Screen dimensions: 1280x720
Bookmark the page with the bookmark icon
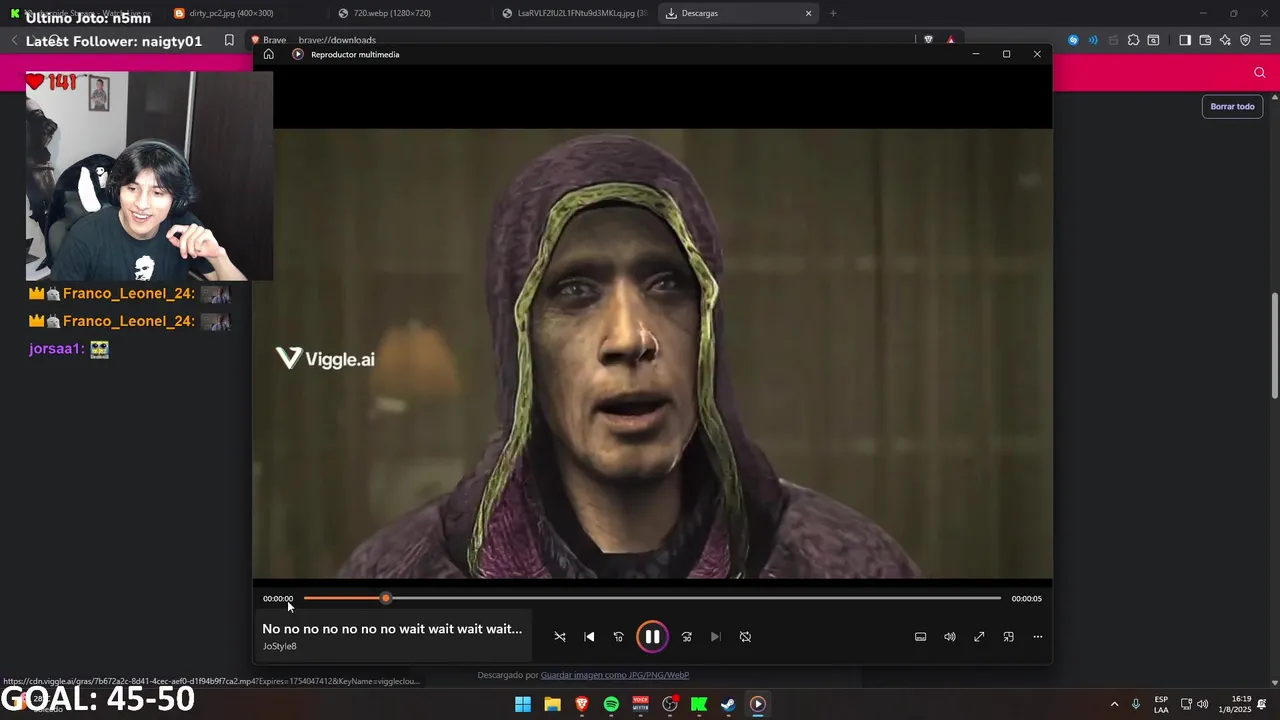[x=229, y=40]
